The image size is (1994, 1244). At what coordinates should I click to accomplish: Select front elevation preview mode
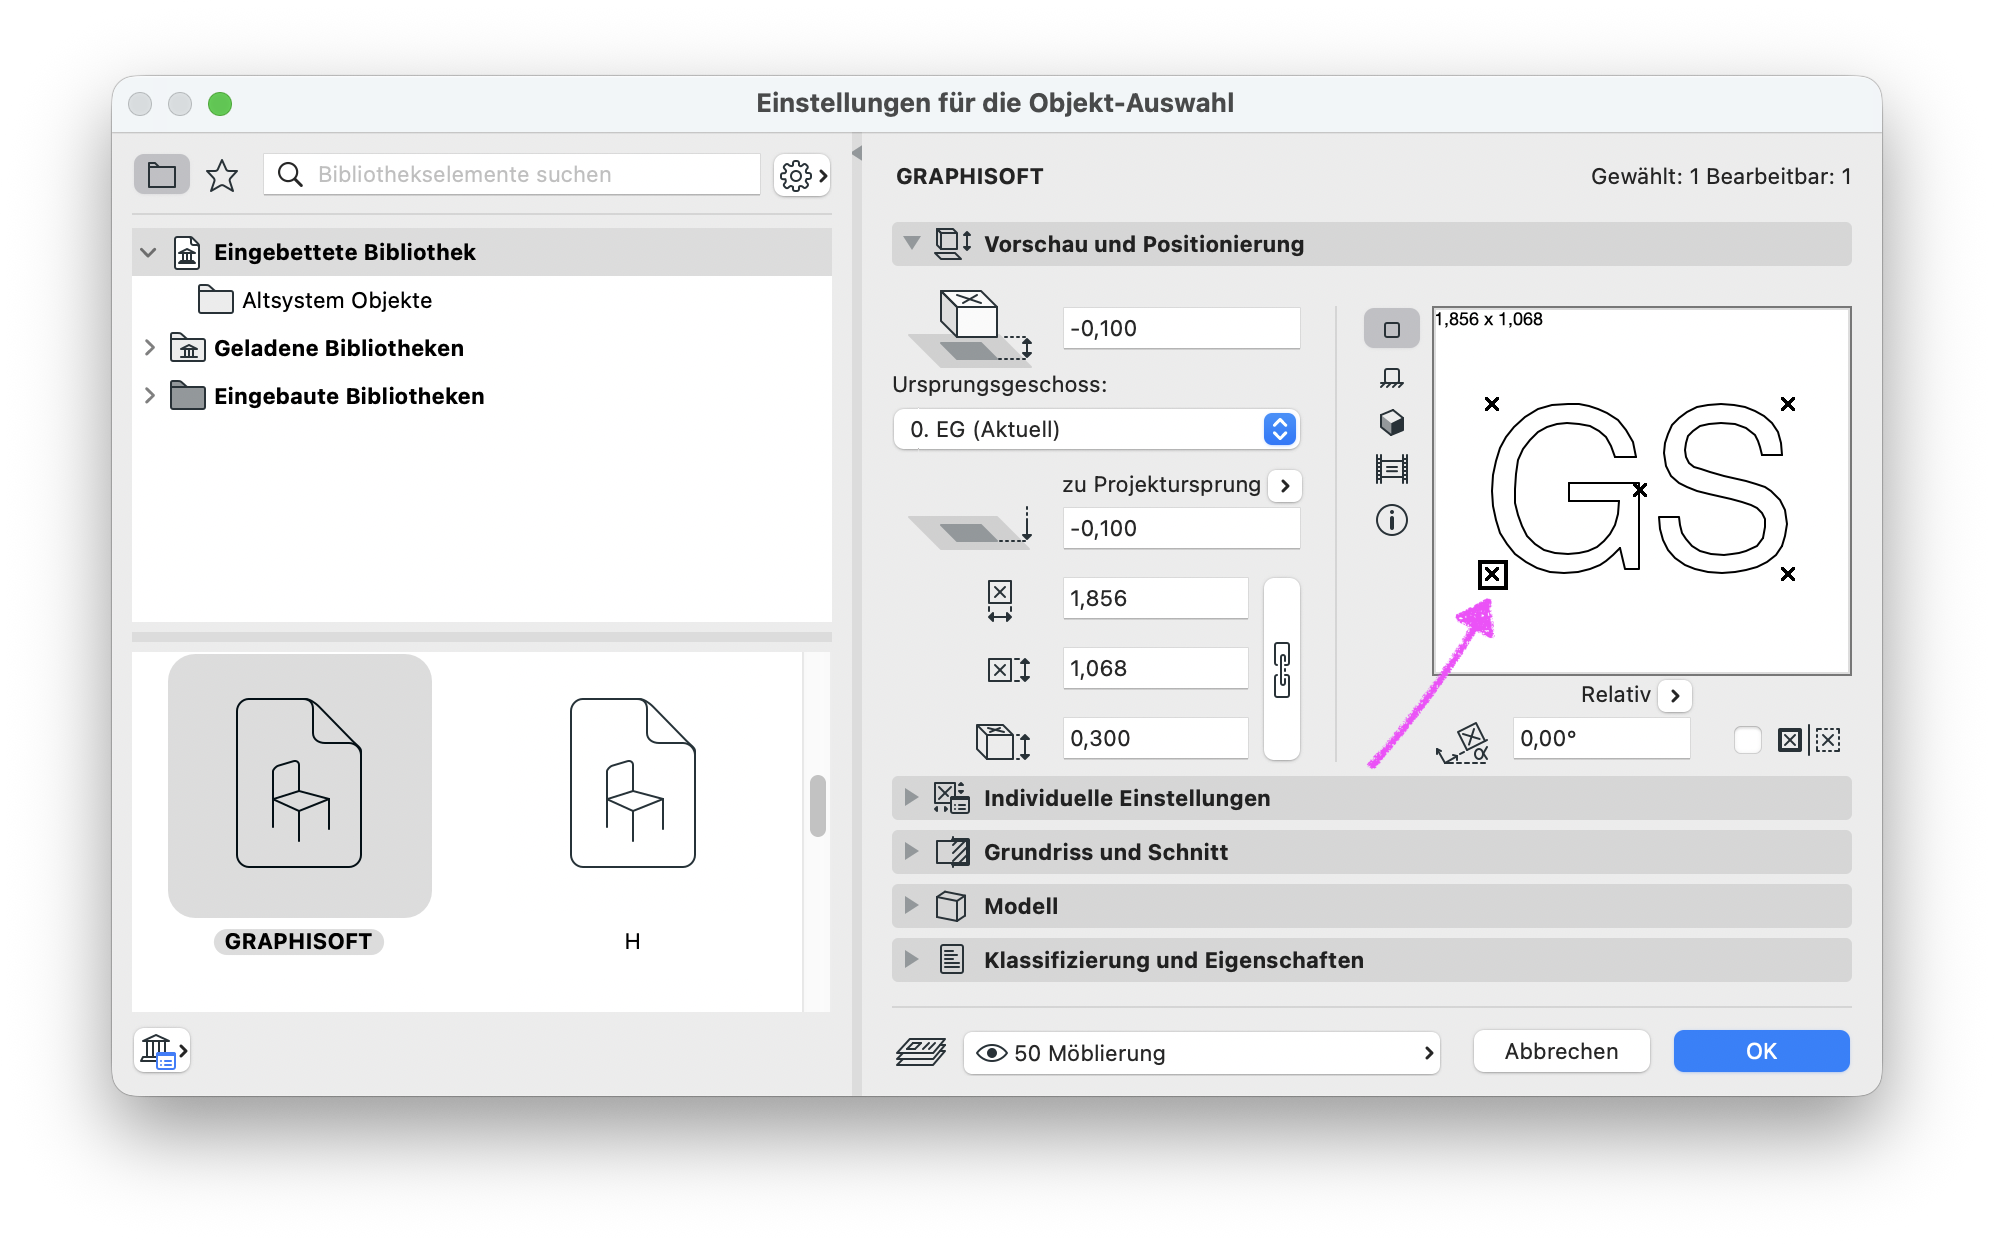[x=1391, y=378]
